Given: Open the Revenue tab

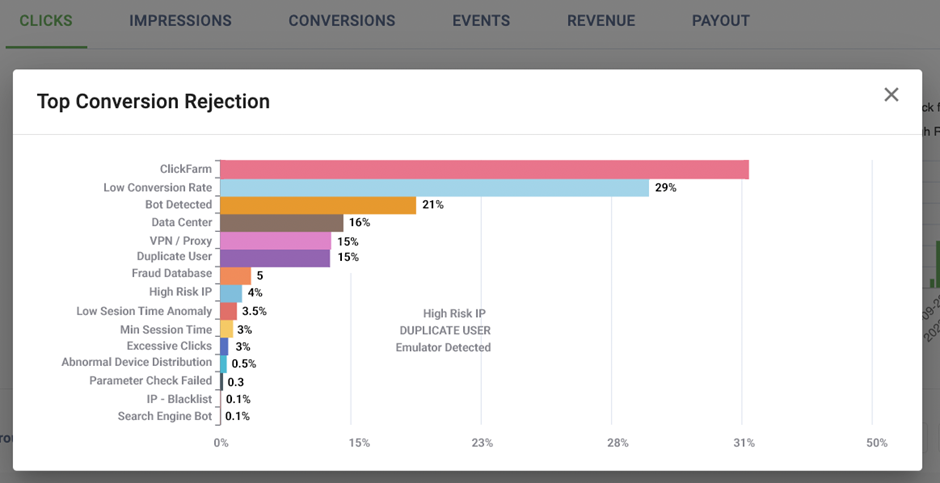Looking at the screenshot, I should point(601,21).
